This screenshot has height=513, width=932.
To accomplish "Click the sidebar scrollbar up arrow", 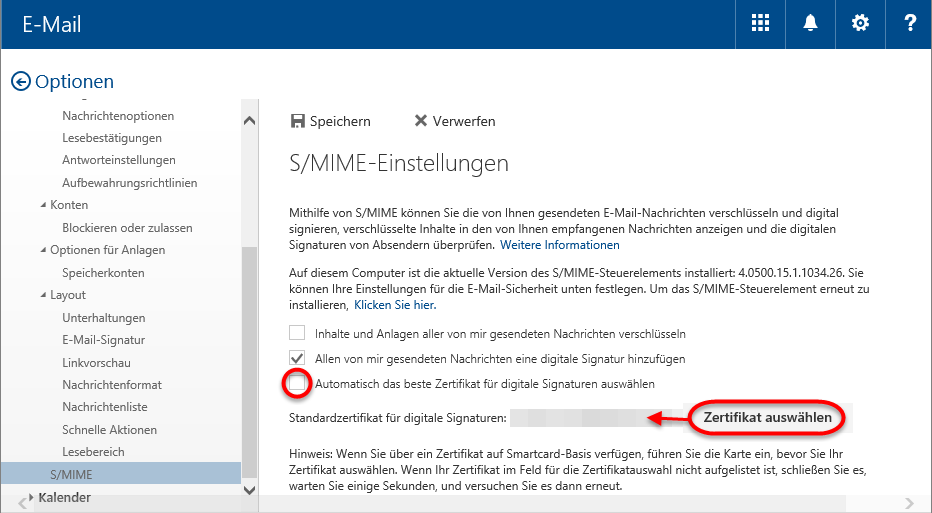I will click(x=249, y=121).
